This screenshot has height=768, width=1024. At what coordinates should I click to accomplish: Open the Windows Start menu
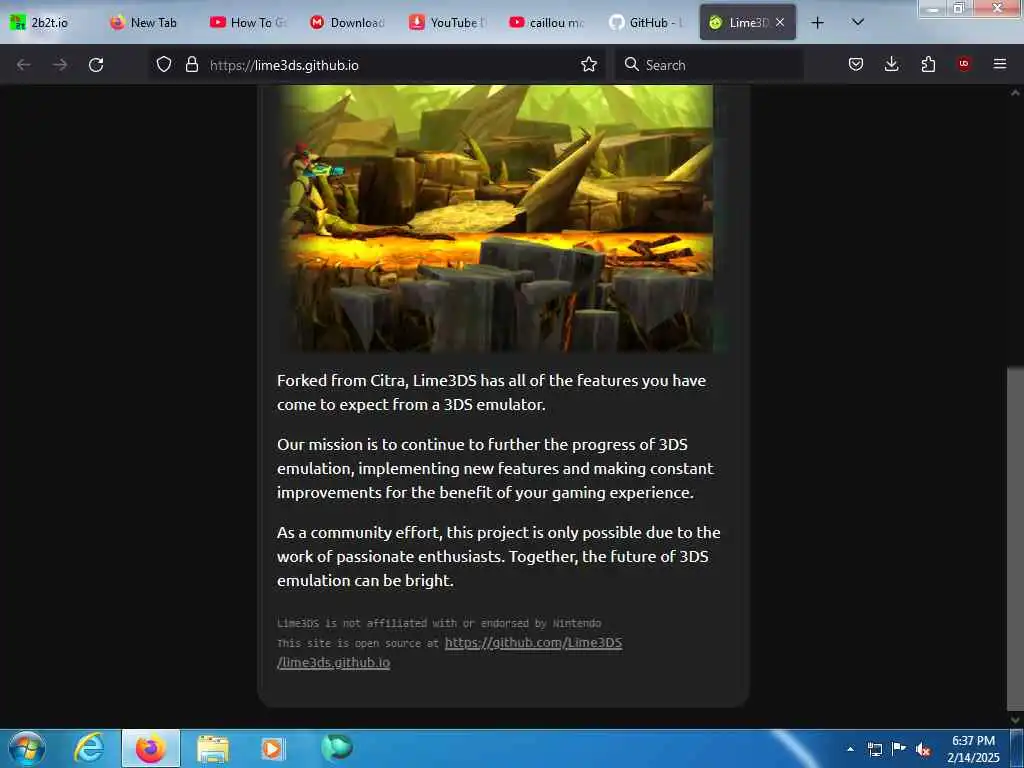coord(27,748)
